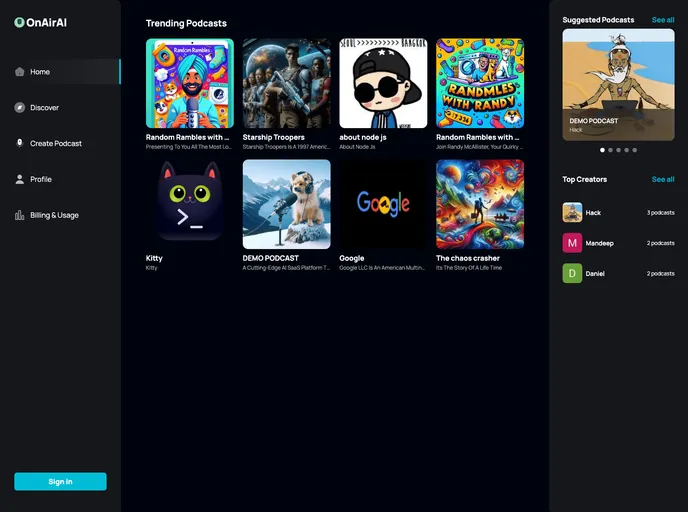Open the Randmles with Randy cover thumbnail
688x512 pixels.
(x=480, y=83)
